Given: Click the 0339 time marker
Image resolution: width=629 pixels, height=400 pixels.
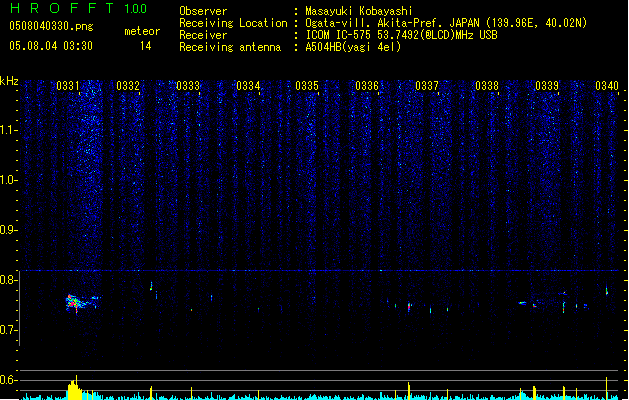Looking at the screenshot, I should pyautogui.click(x=547, y=86).
